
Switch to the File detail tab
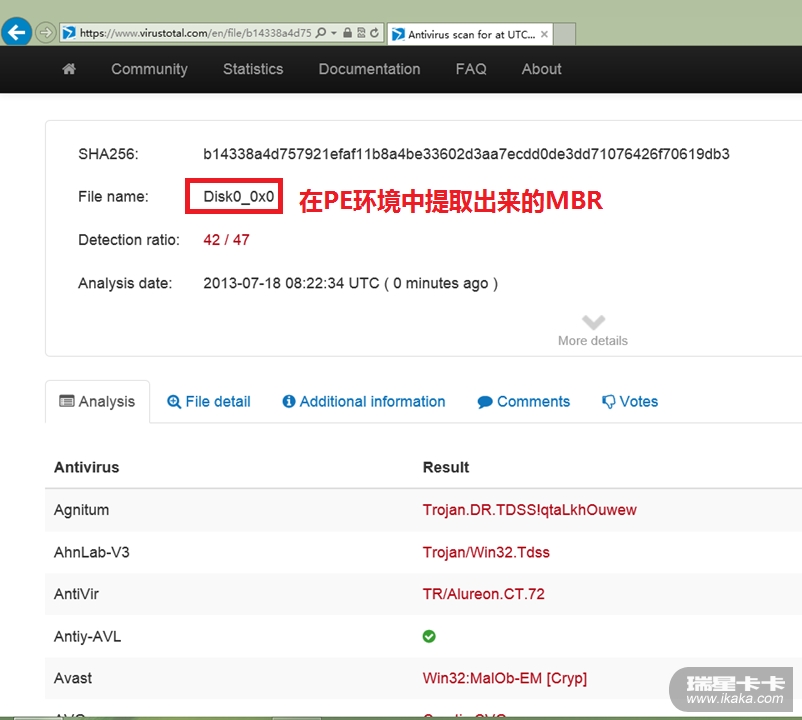click(x=209, y=401)
